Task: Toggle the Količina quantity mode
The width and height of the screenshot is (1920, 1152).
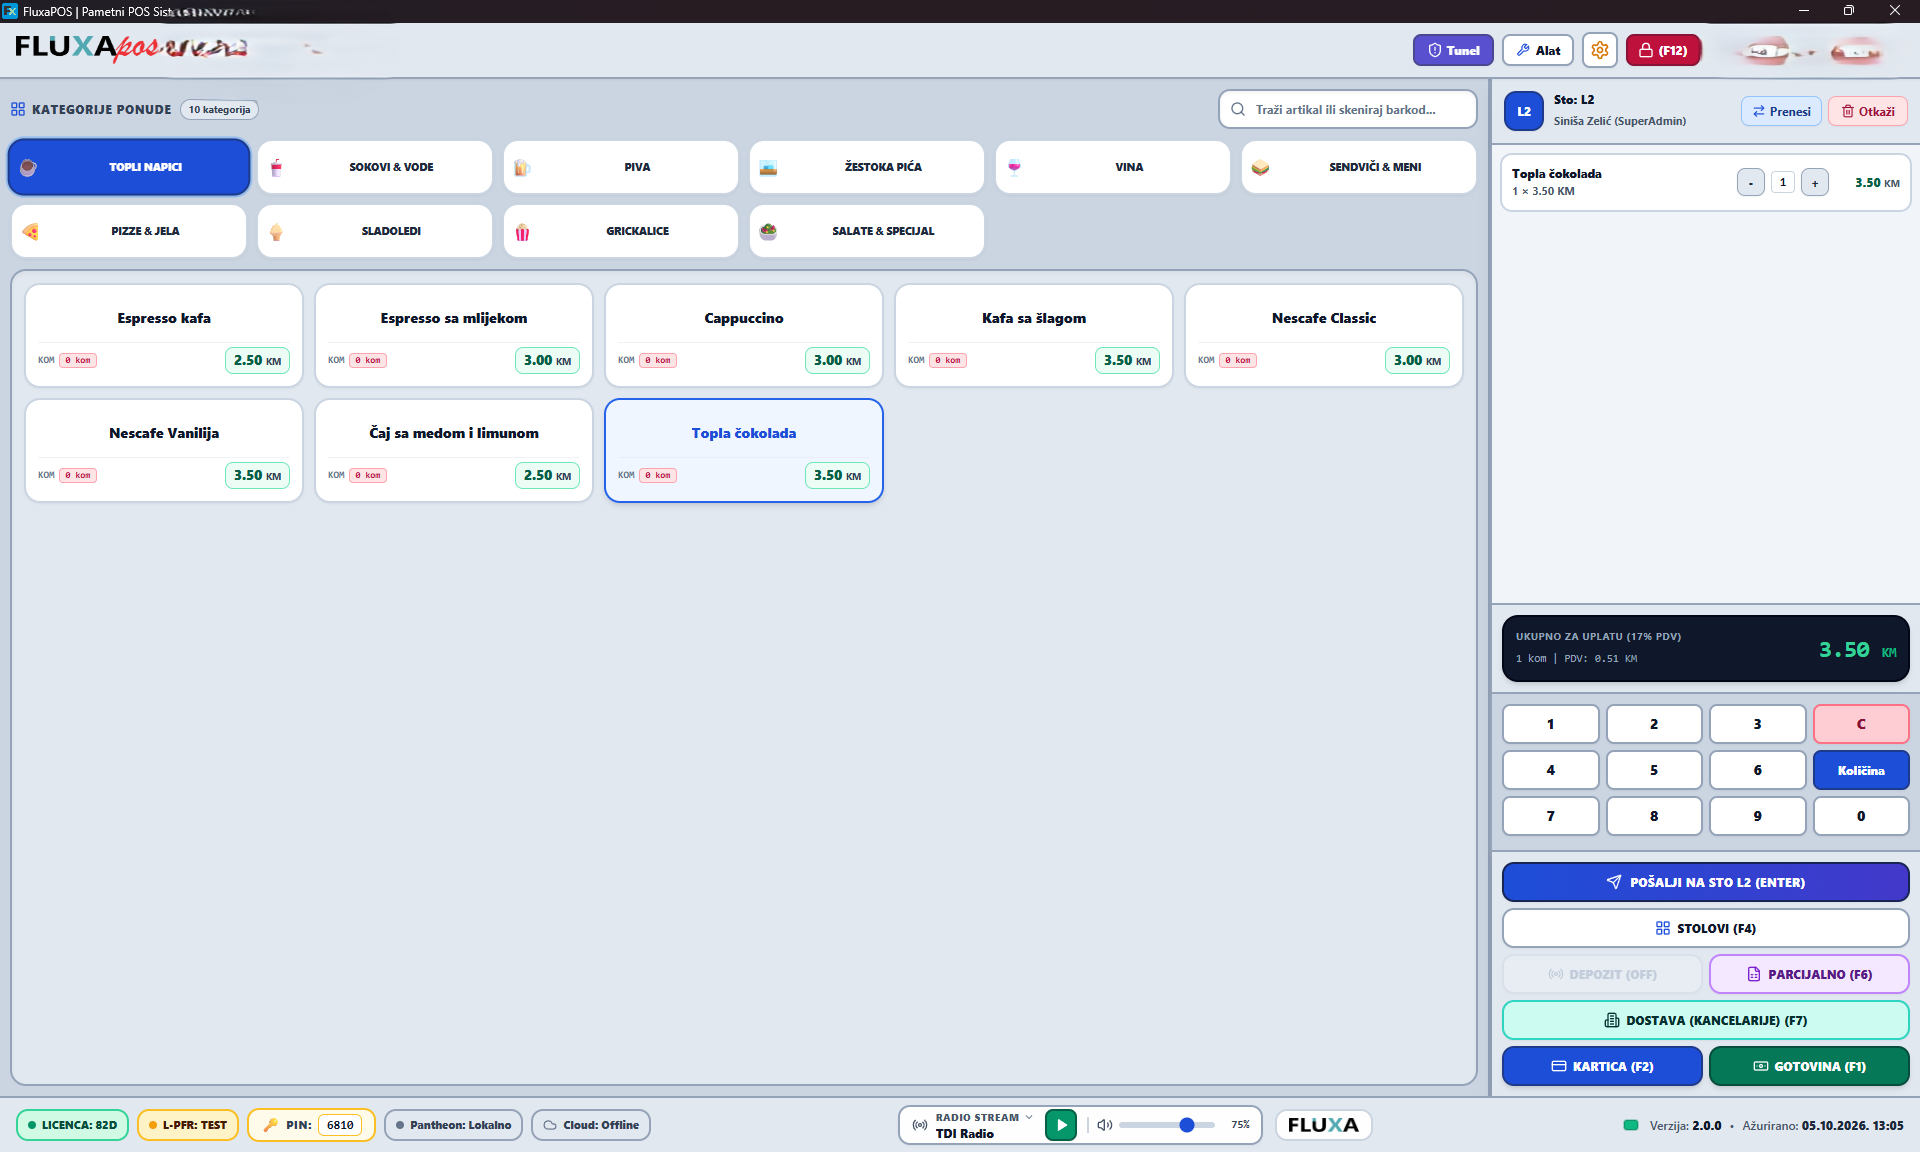Action: 1861,770
